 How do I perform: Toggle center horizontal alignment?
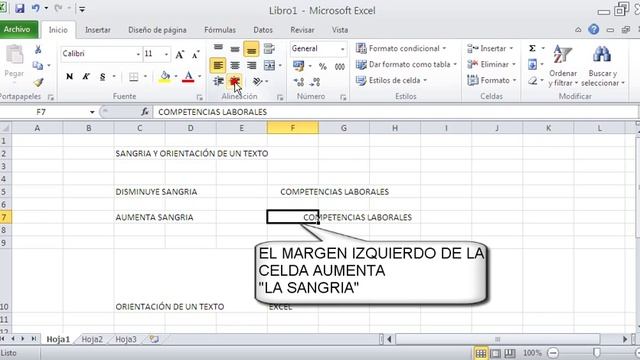[235, 65]
